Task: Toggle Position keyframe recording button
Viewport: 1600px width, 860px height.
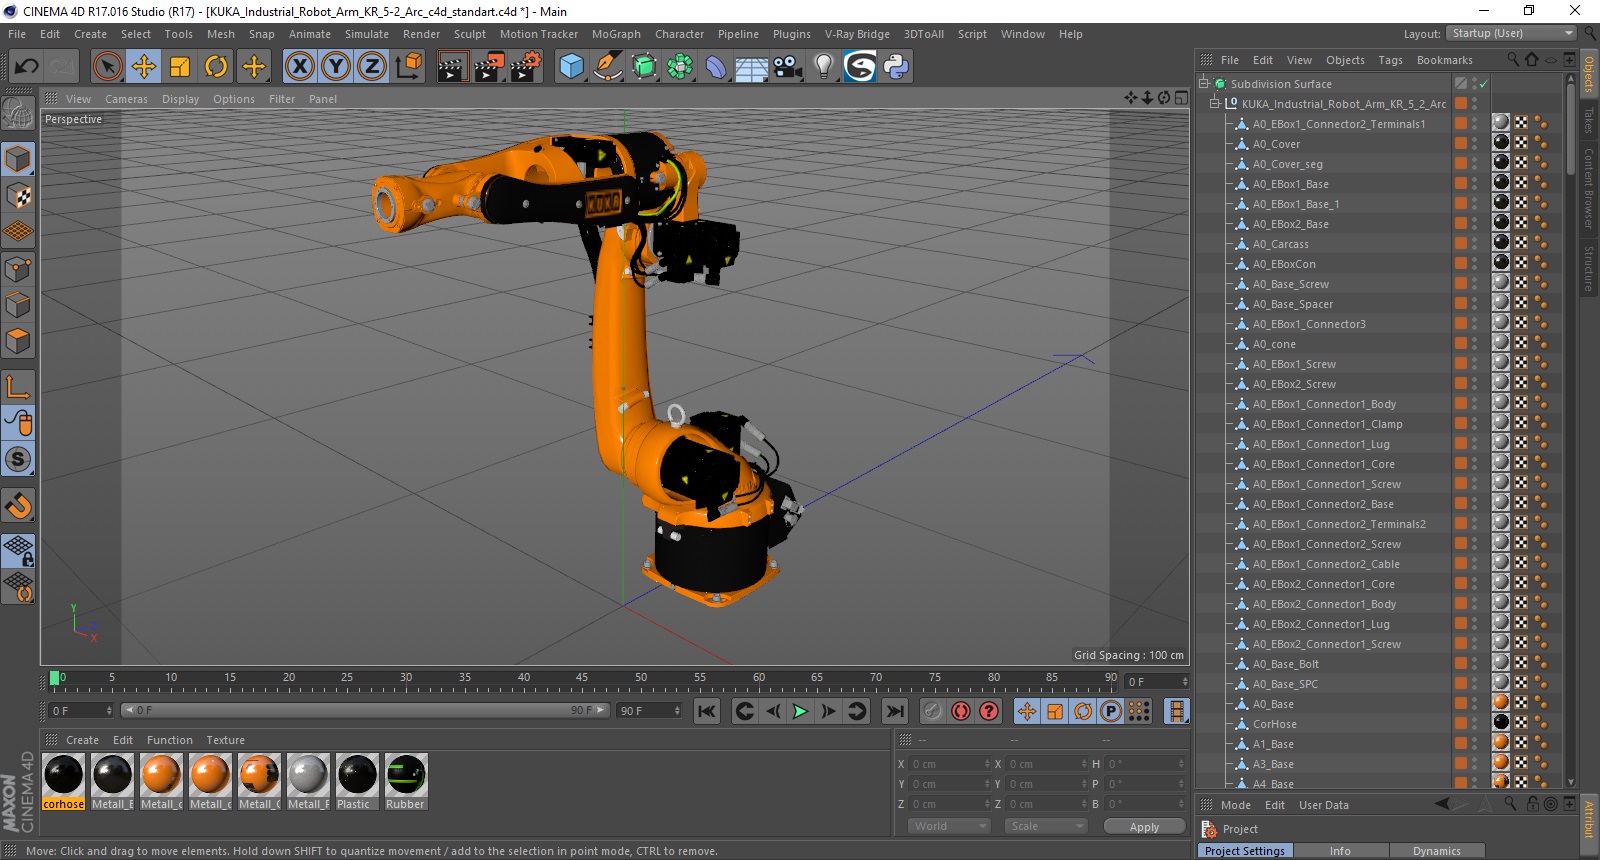Action: [1027, 711]
